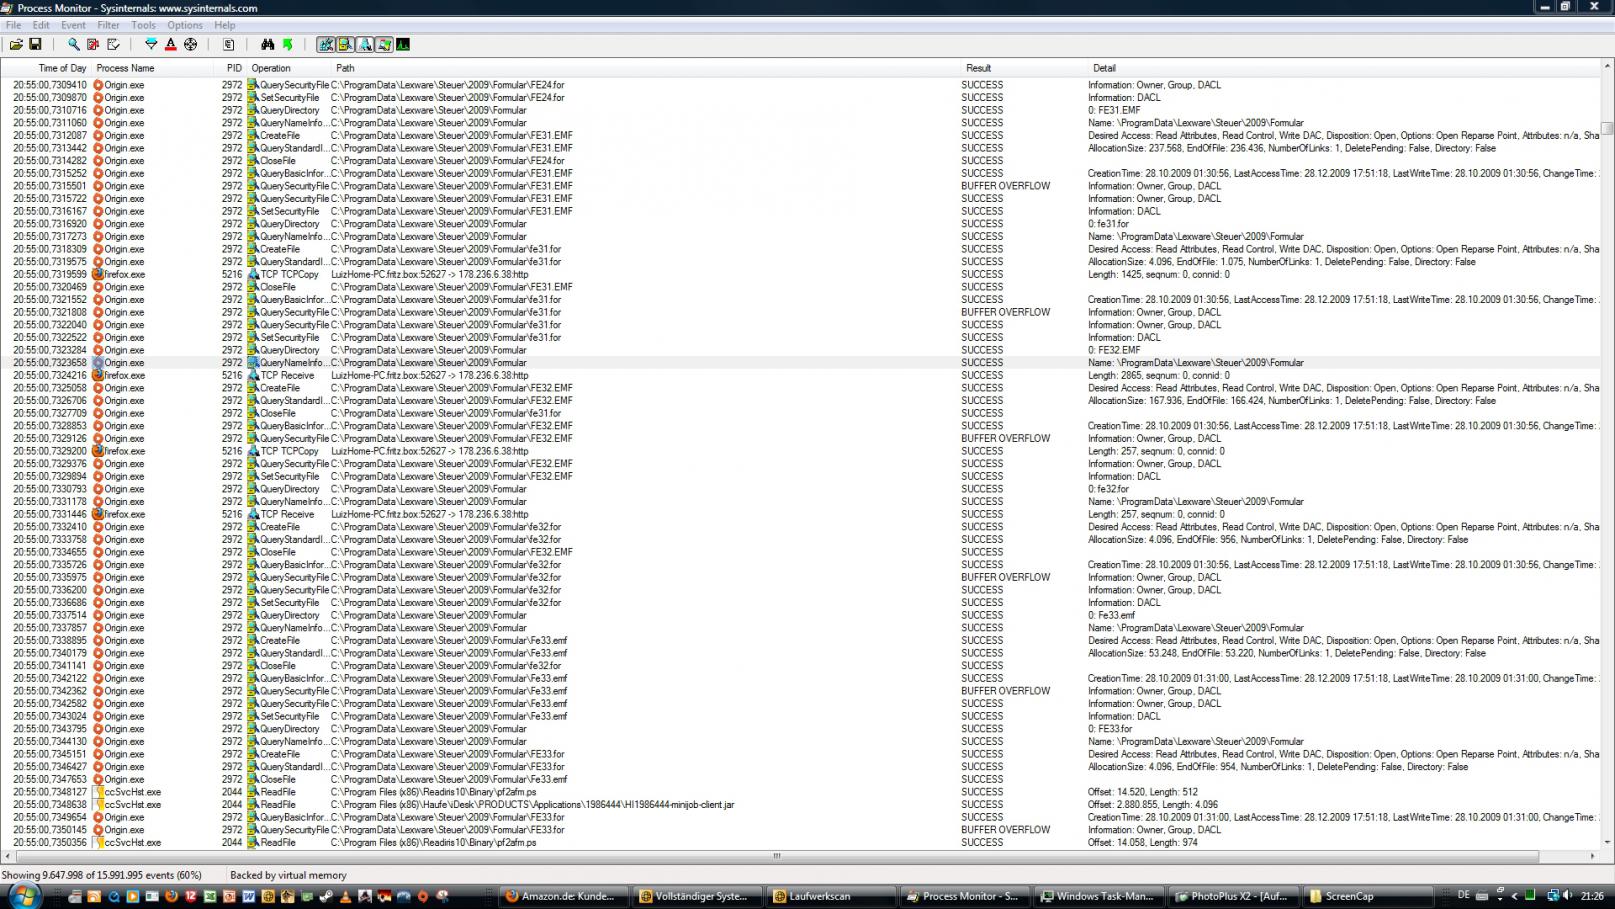Open the Options menu

[185, 25]
